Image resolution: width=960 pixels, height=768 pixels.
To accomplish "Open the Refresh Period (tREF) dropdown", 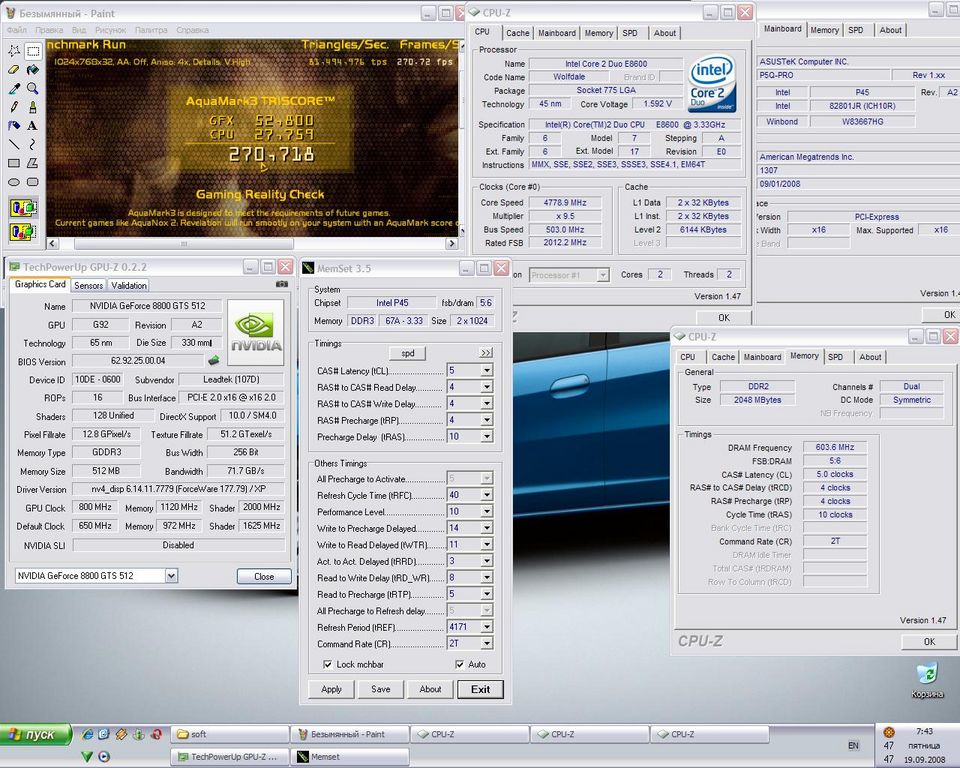I will [487, 627].
